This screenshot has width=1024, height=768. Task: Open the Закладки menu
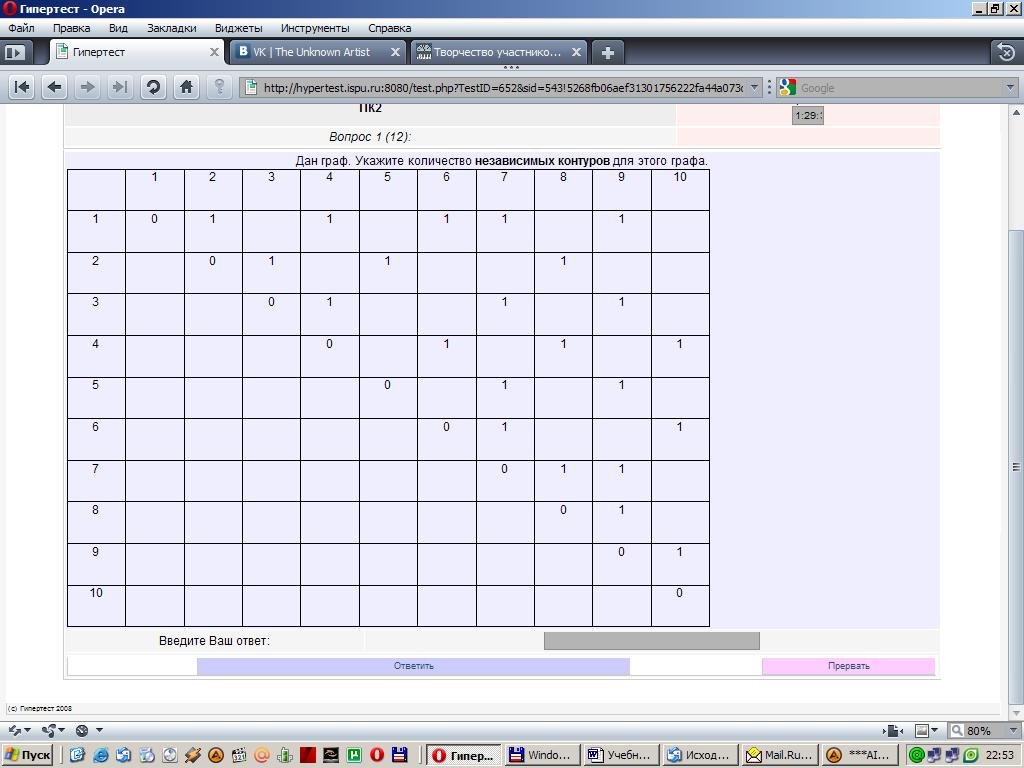point(172,28)
